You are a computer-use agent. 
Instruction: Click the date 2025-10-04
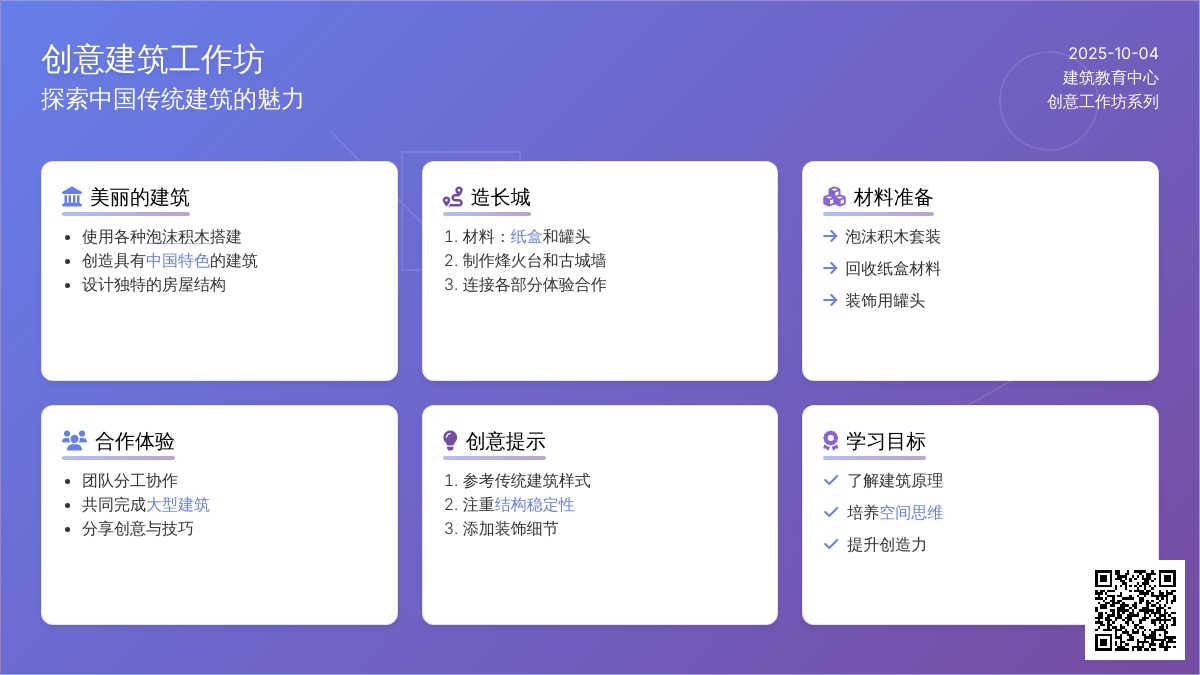click(1113, 54)
